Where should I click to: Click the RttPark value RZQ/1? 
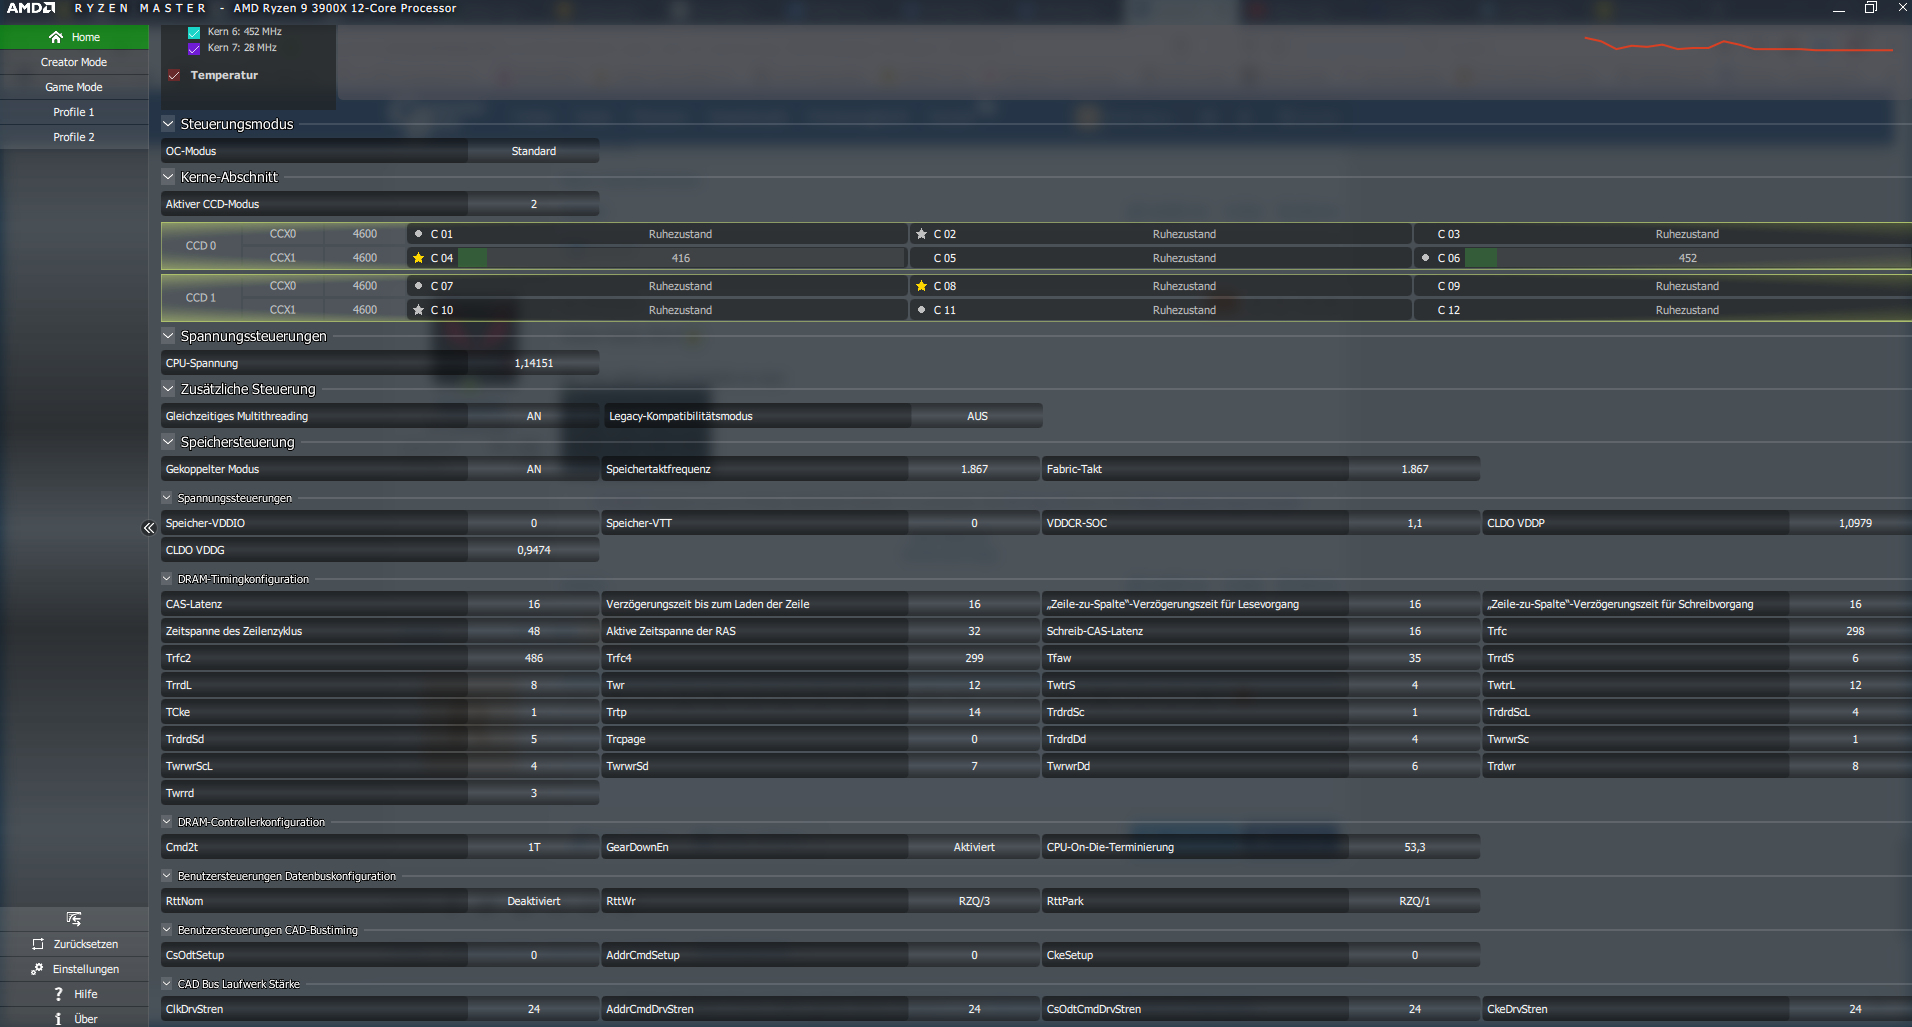[x=1415, y=901]
